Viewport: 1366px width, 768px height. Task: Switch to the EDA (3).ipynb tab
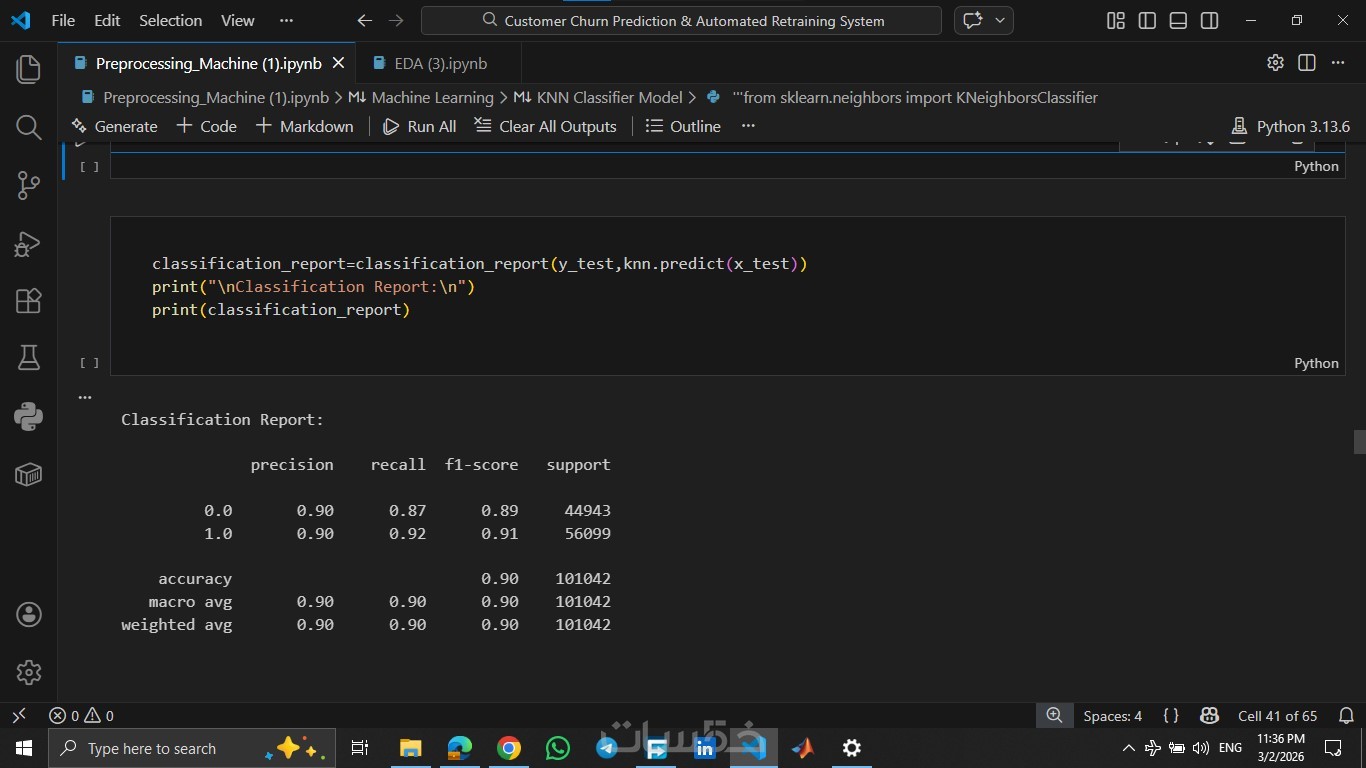click(x=440, y=63)
